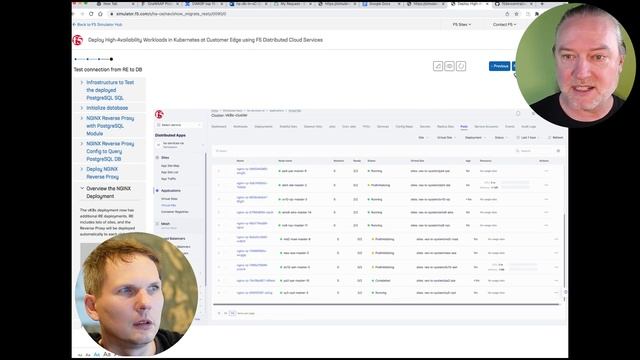Image resolution: width=640 pixels, height=360 pixels.
Task: Click the browser home icon
Action: [x=100, y=14]
